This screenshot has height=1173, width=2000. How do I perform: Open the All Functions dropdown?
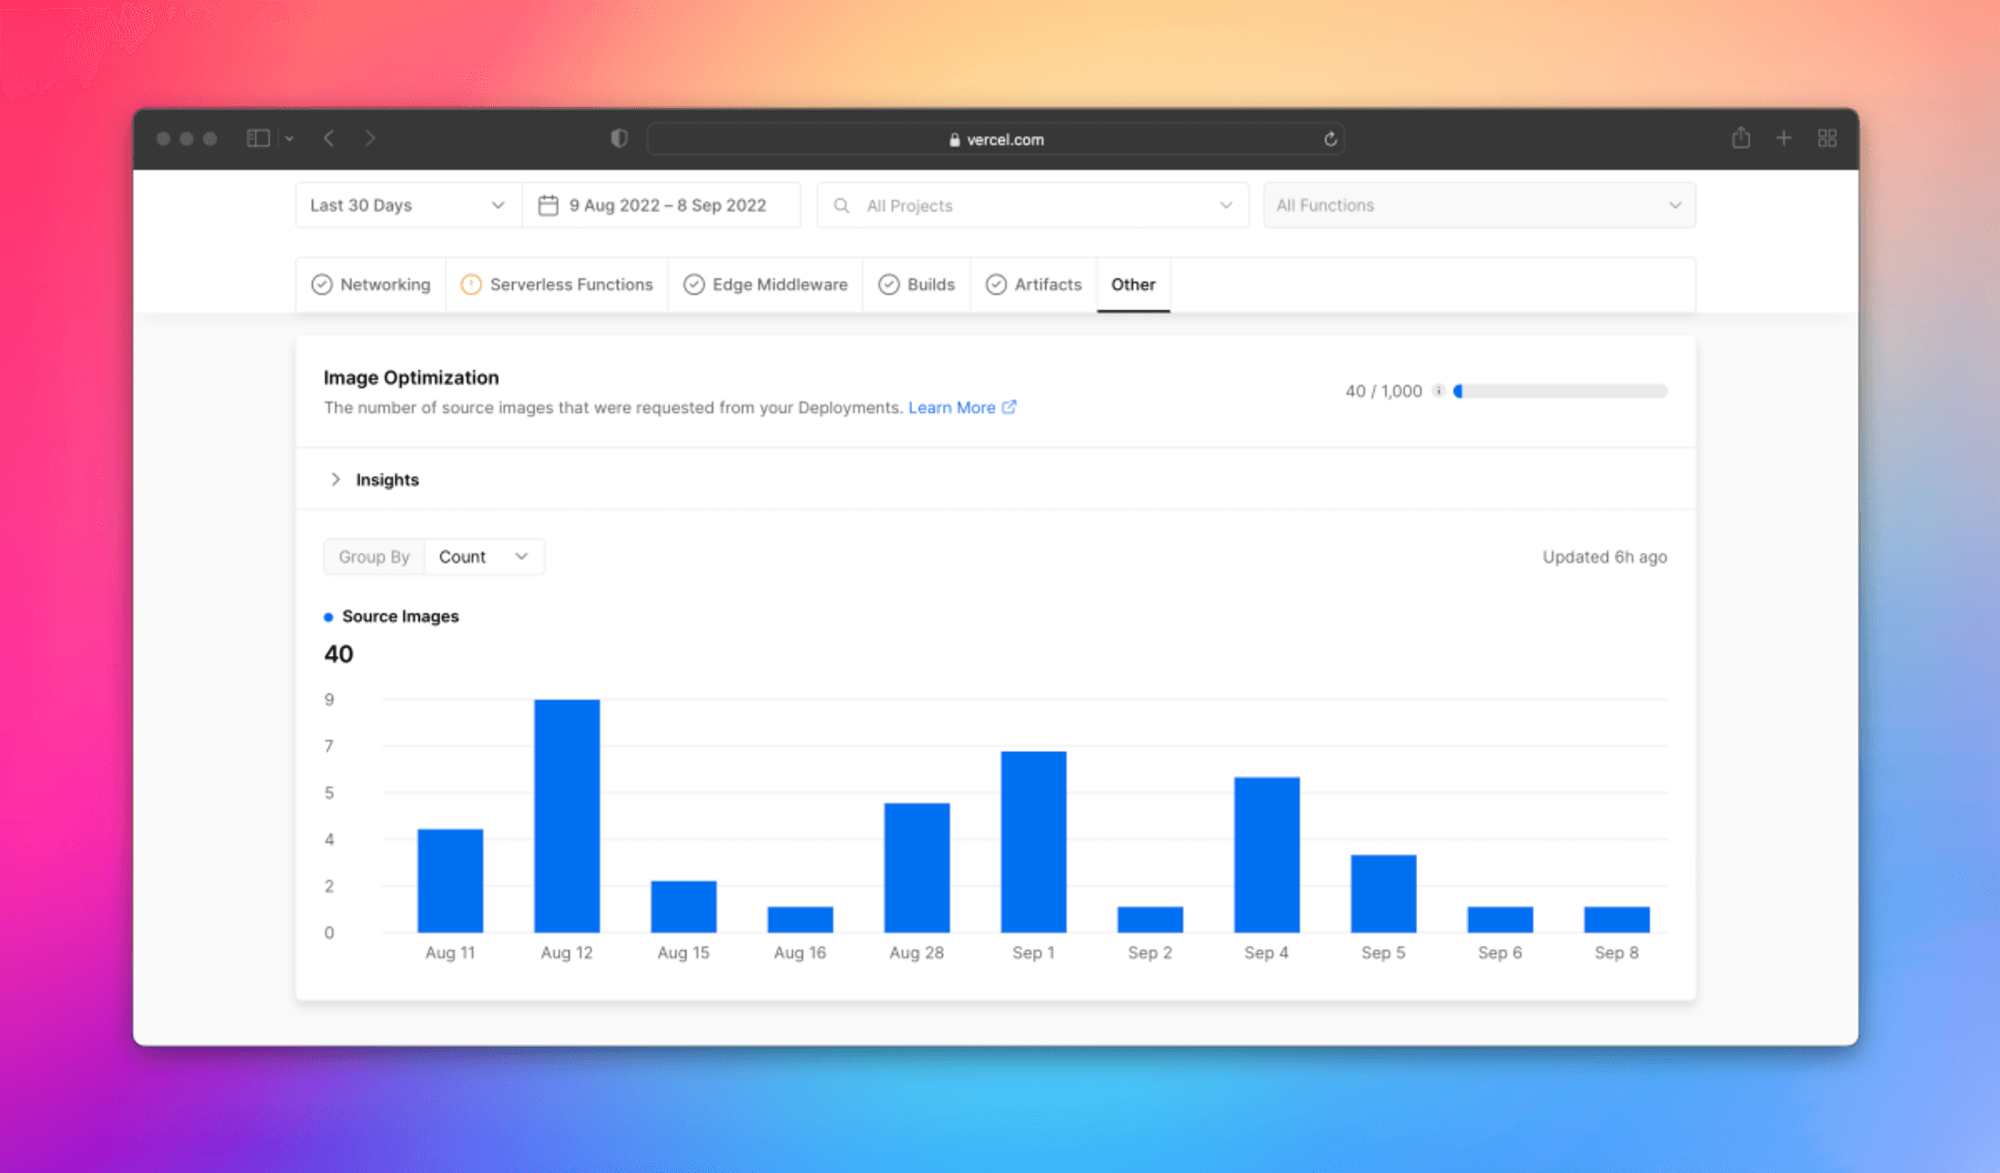[x=1478, y=205]
